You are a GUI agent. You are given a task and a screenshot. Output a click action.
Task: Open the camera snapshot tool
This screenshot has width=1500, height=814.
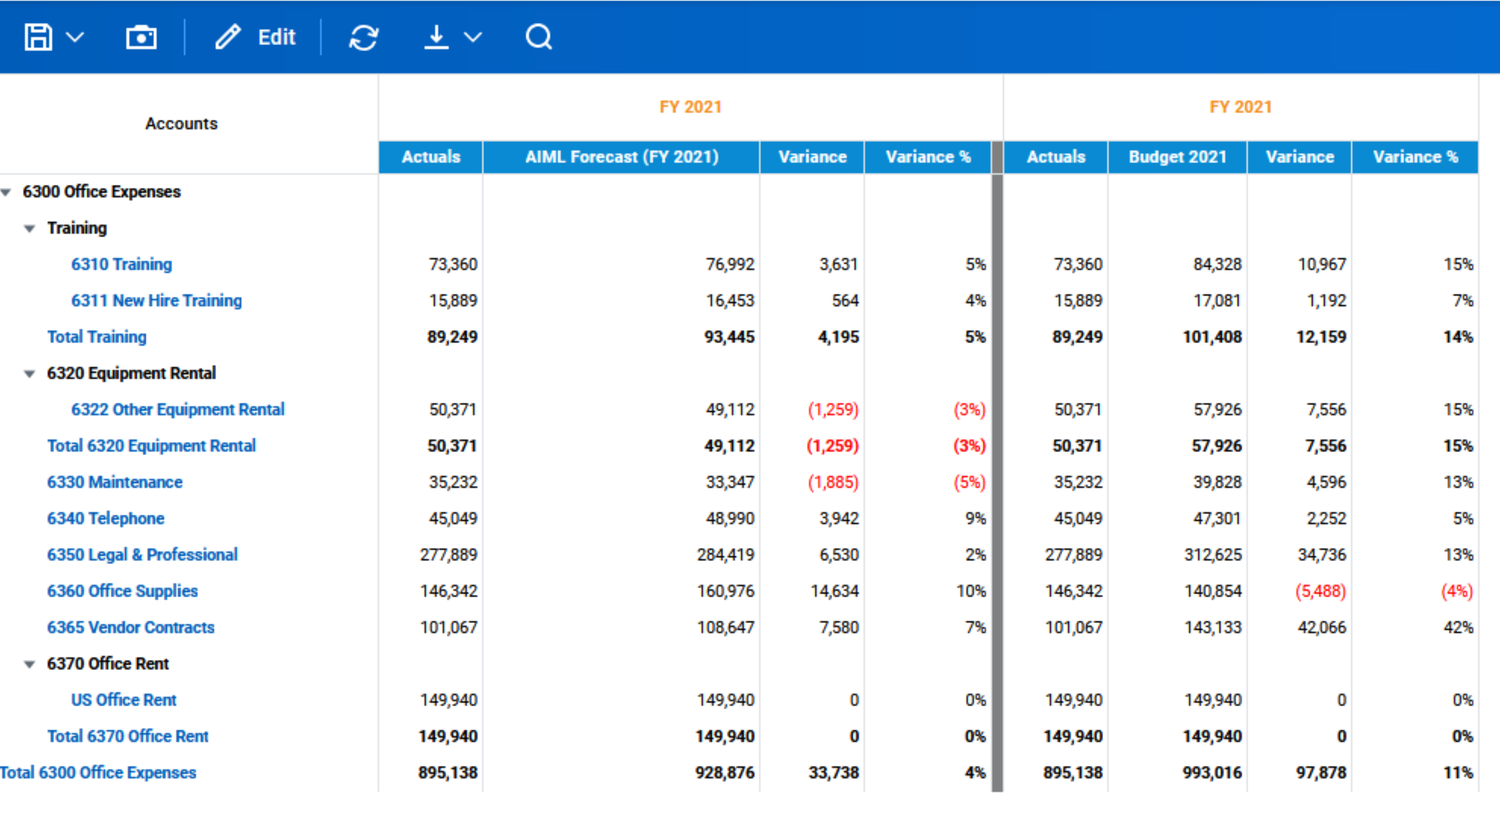coord(140,36)
